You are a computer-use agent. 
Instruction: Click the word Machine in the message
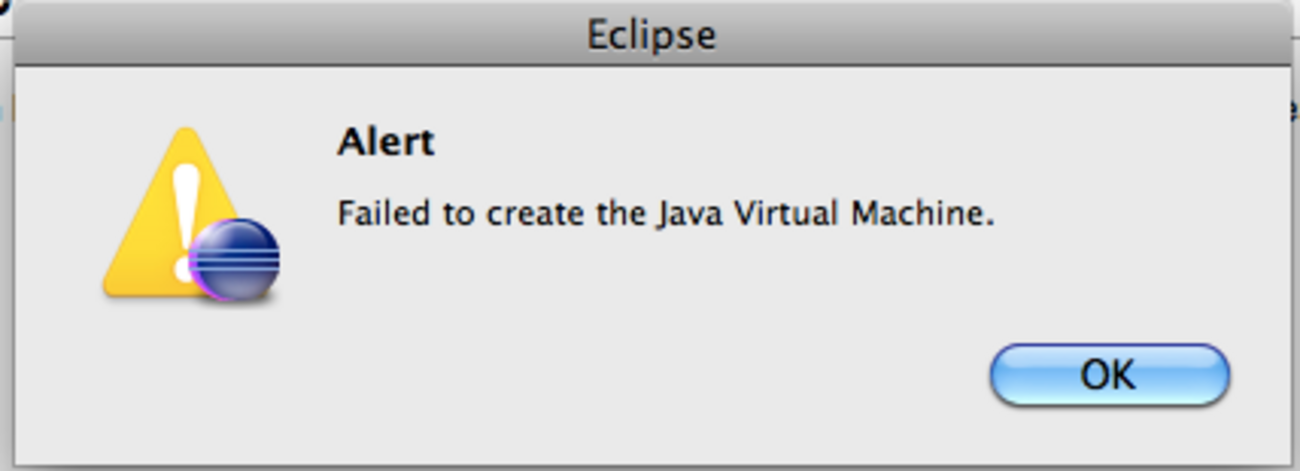tap(924, 214)
